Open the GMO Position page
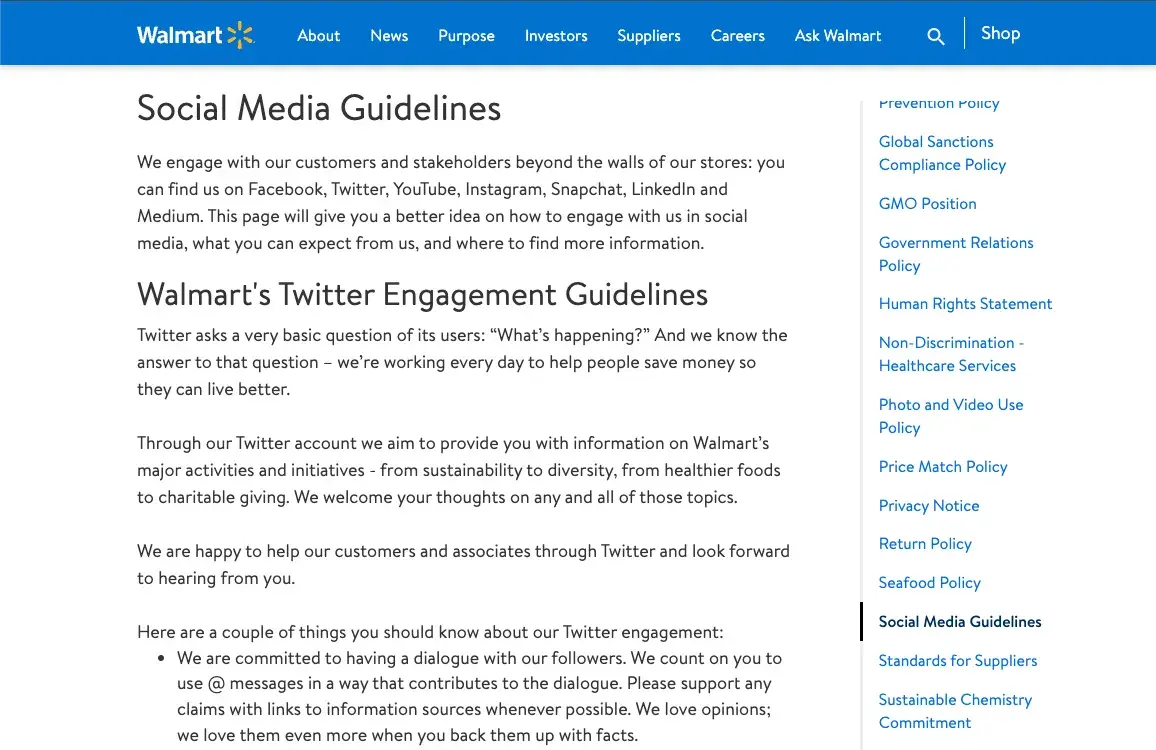This screenshot has height=750, width=1156. (927, 204)
